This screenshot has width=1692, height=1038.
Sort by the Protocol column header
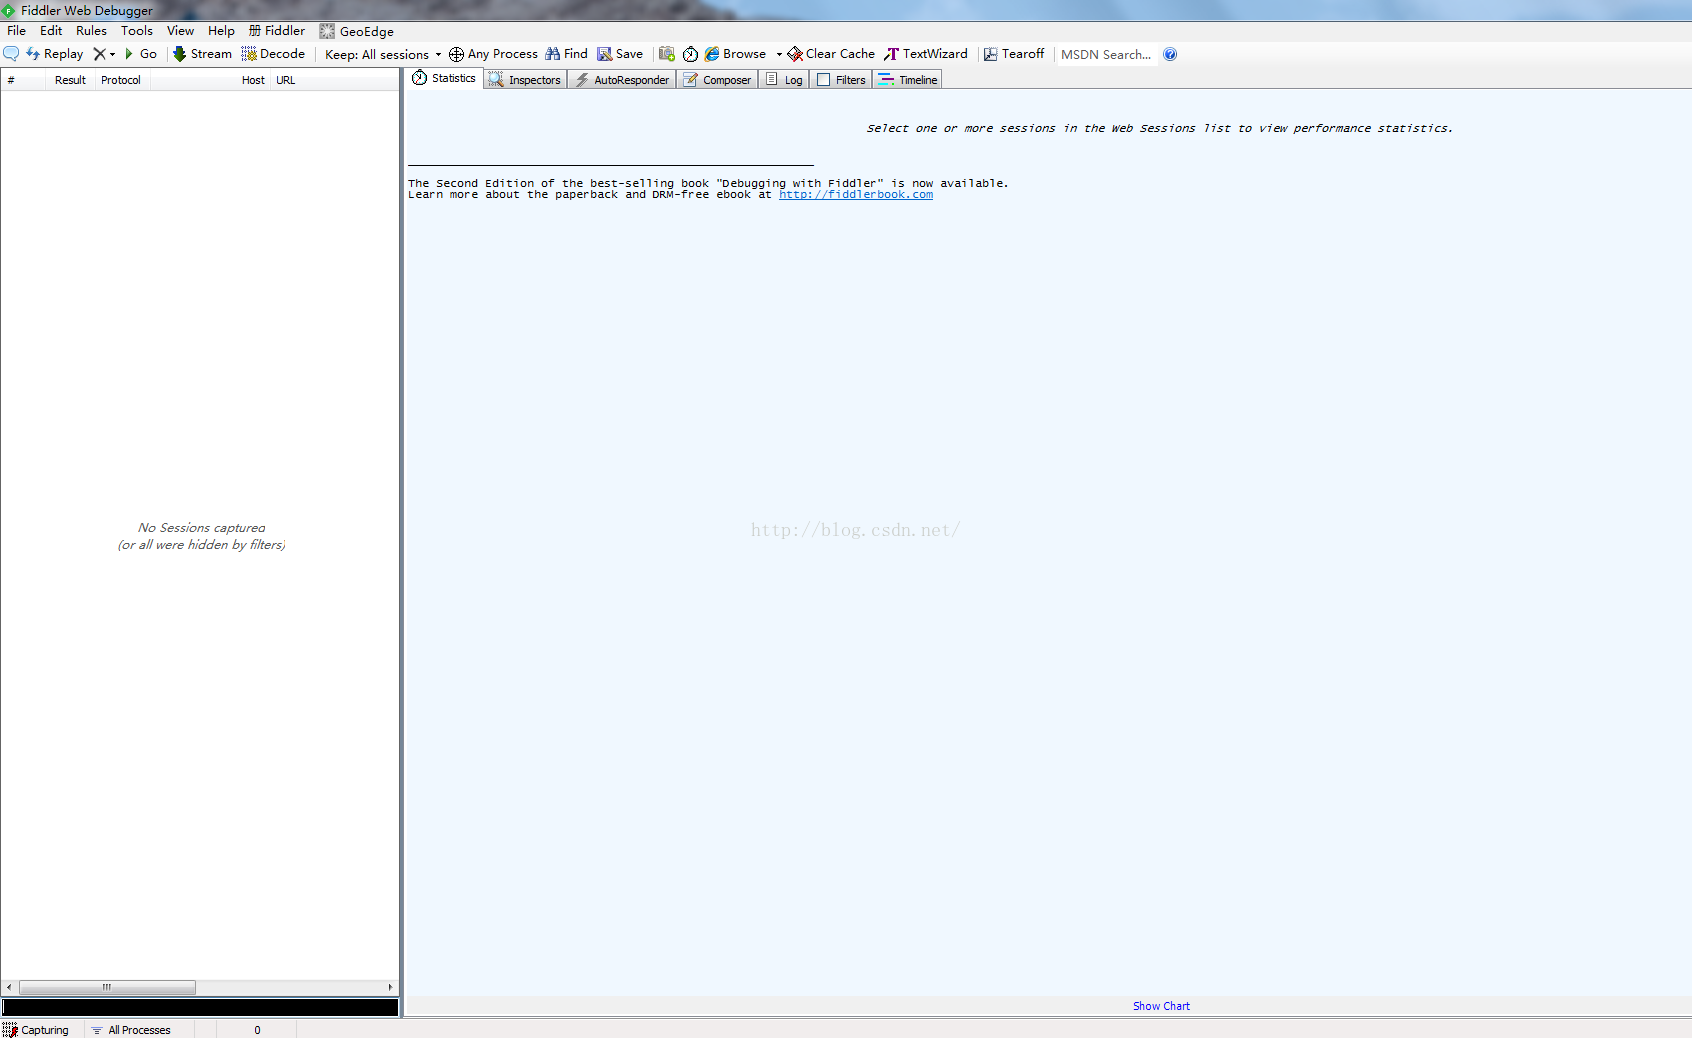pyautogui.click(x=122, y=80)
